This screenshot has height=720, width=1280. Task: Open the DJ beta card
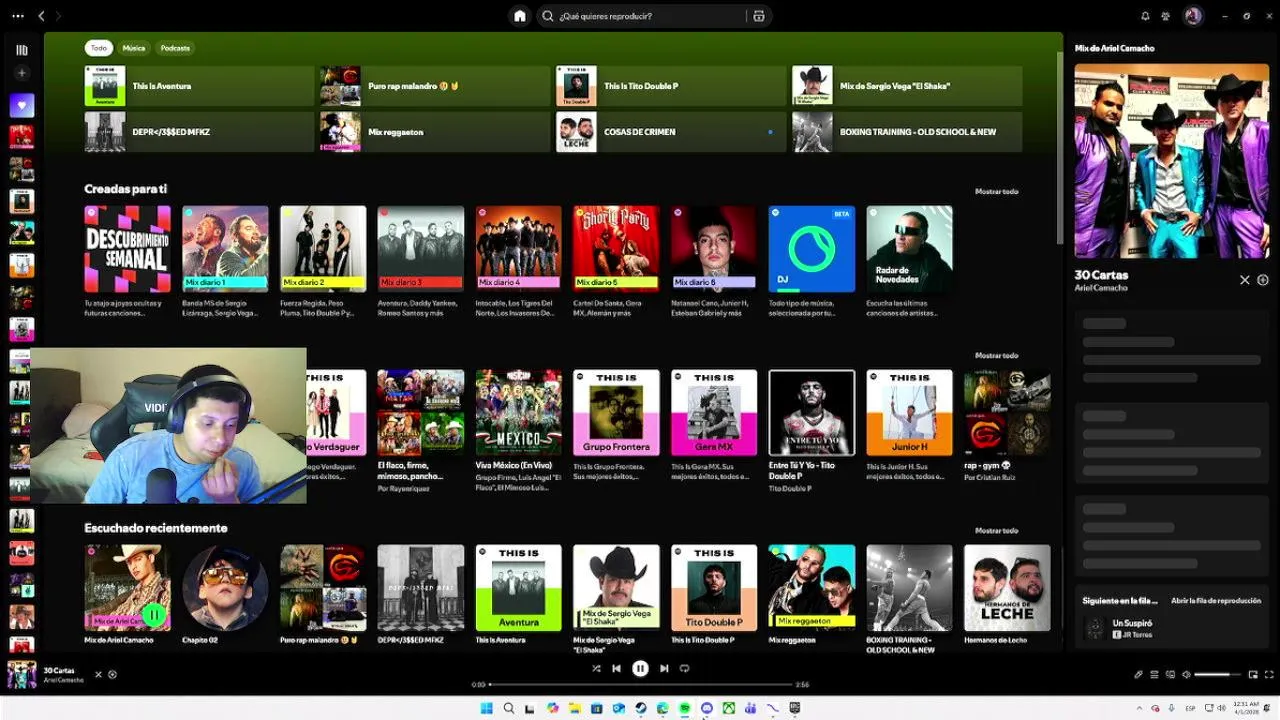tap(811, 262)
